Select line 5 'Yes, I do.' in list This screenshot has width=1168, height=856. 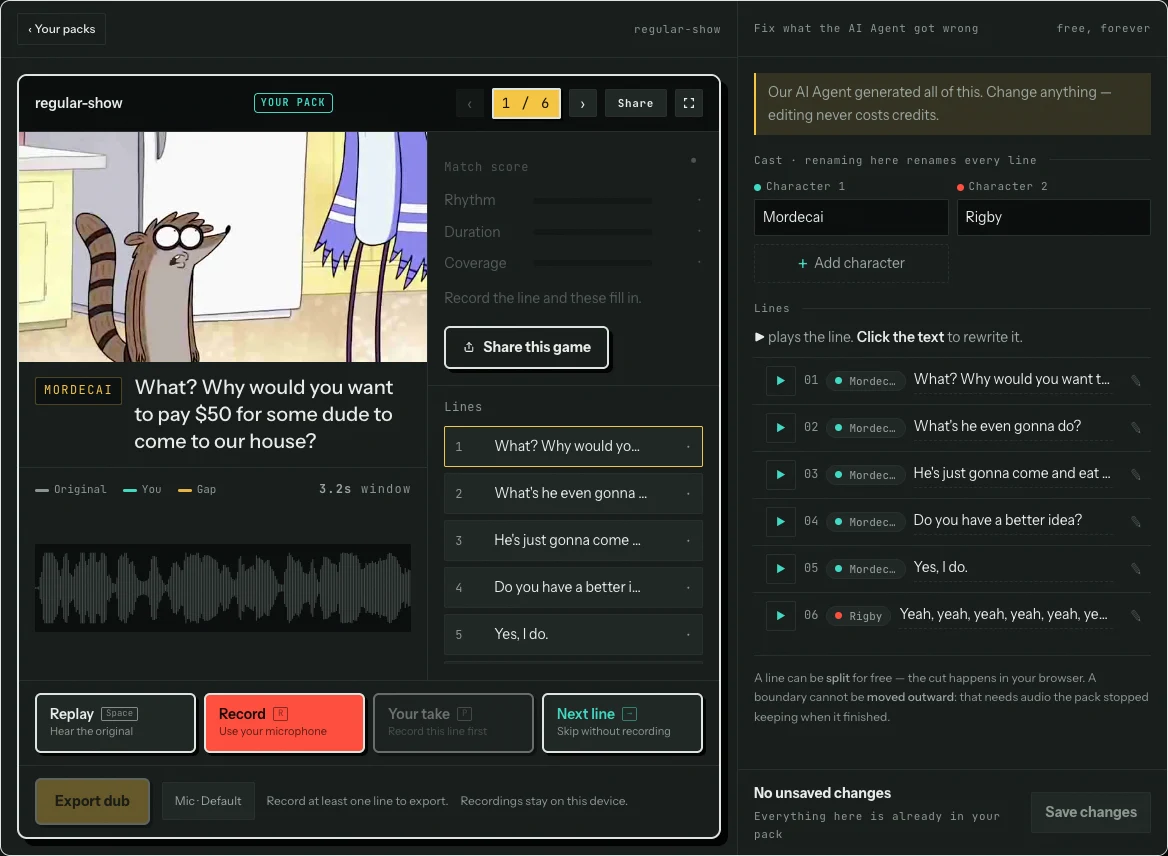[x=573, y=634]
